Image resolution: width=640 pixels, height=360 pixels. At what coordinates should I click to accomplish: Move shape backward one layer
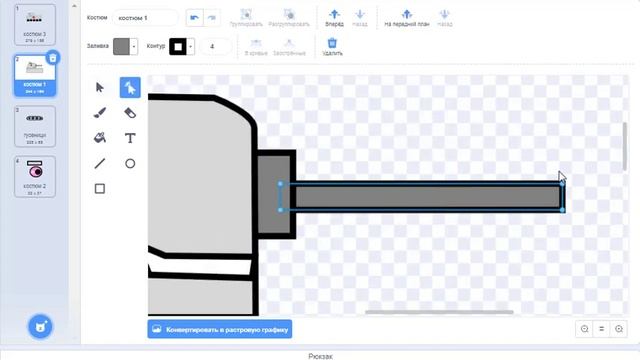[x=360, y=18]
